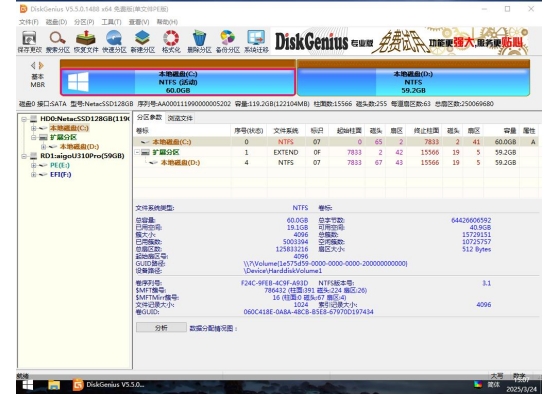The image size is (552, 406).
Task: Click the Delete Partition (删除分区) trash icon
Action: (x=199, y=42)
